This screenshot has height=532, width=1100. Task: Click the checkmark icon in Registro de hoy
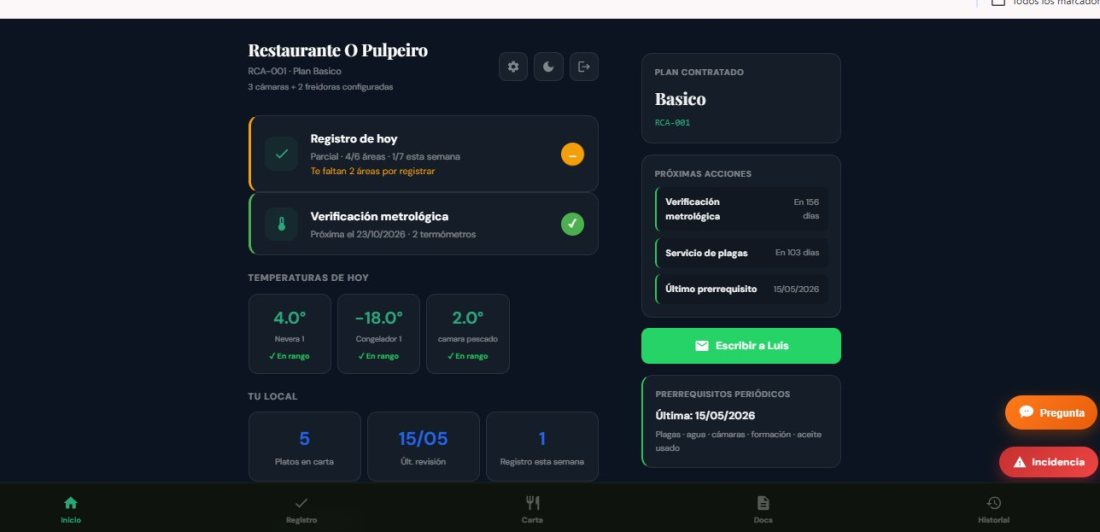point(281,154)
